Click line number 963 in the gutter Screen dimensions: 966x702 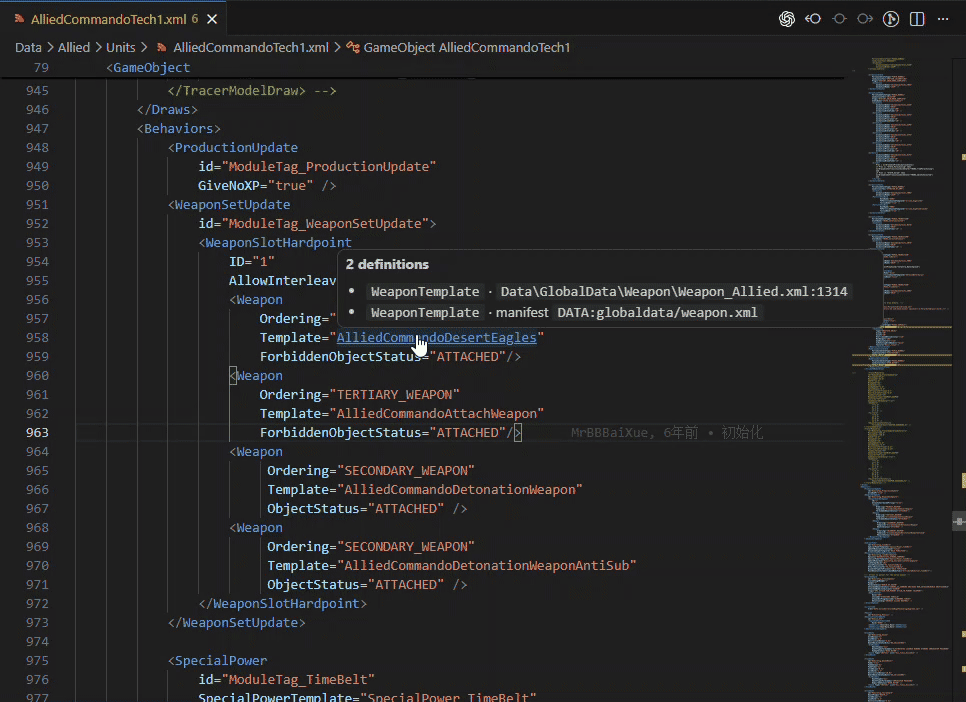37,433
